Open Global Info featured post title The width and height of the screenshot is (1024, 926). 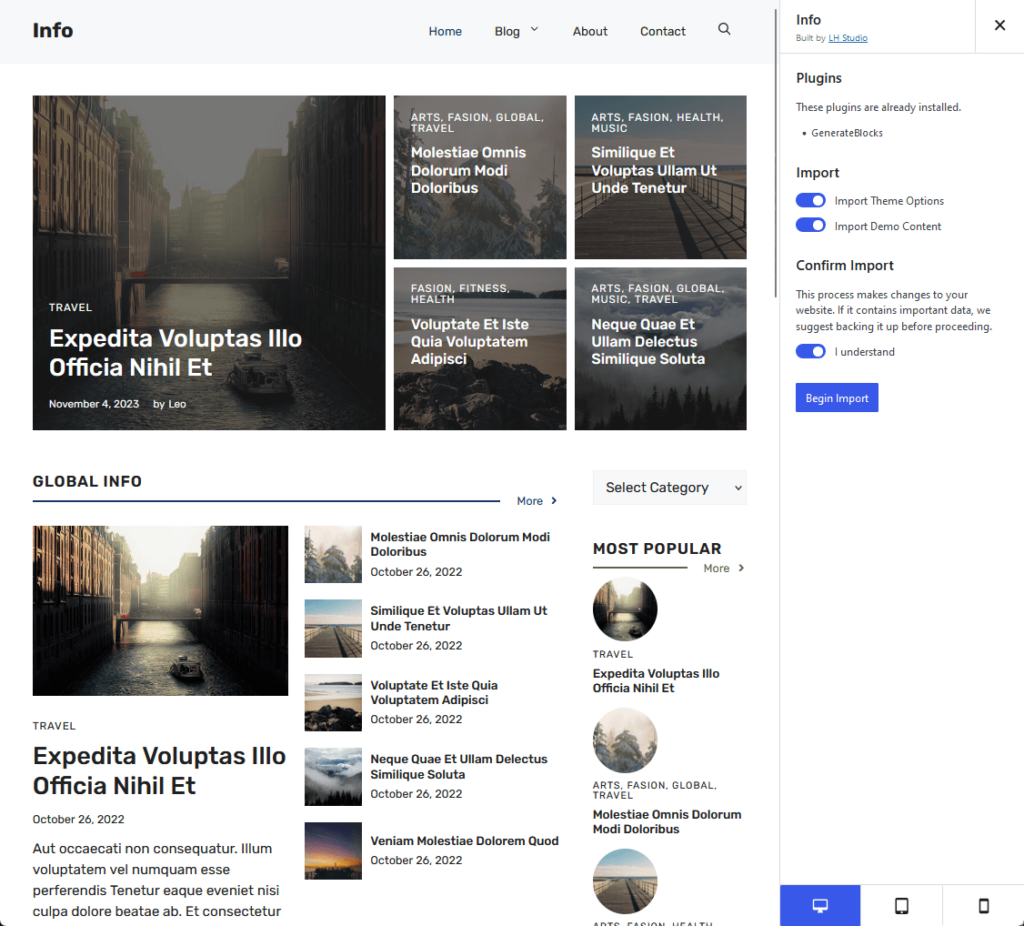click(x=159, y=771)
